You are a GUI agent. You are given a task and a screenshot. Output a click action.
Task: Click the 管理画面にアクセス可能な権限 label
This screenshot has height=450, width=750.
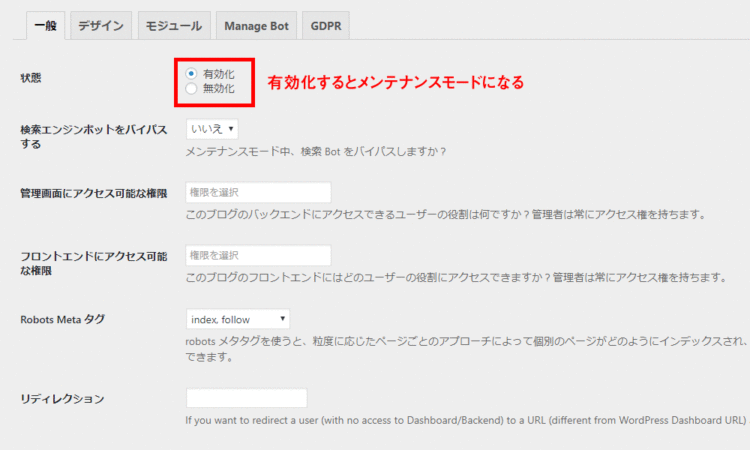[93, 192]
